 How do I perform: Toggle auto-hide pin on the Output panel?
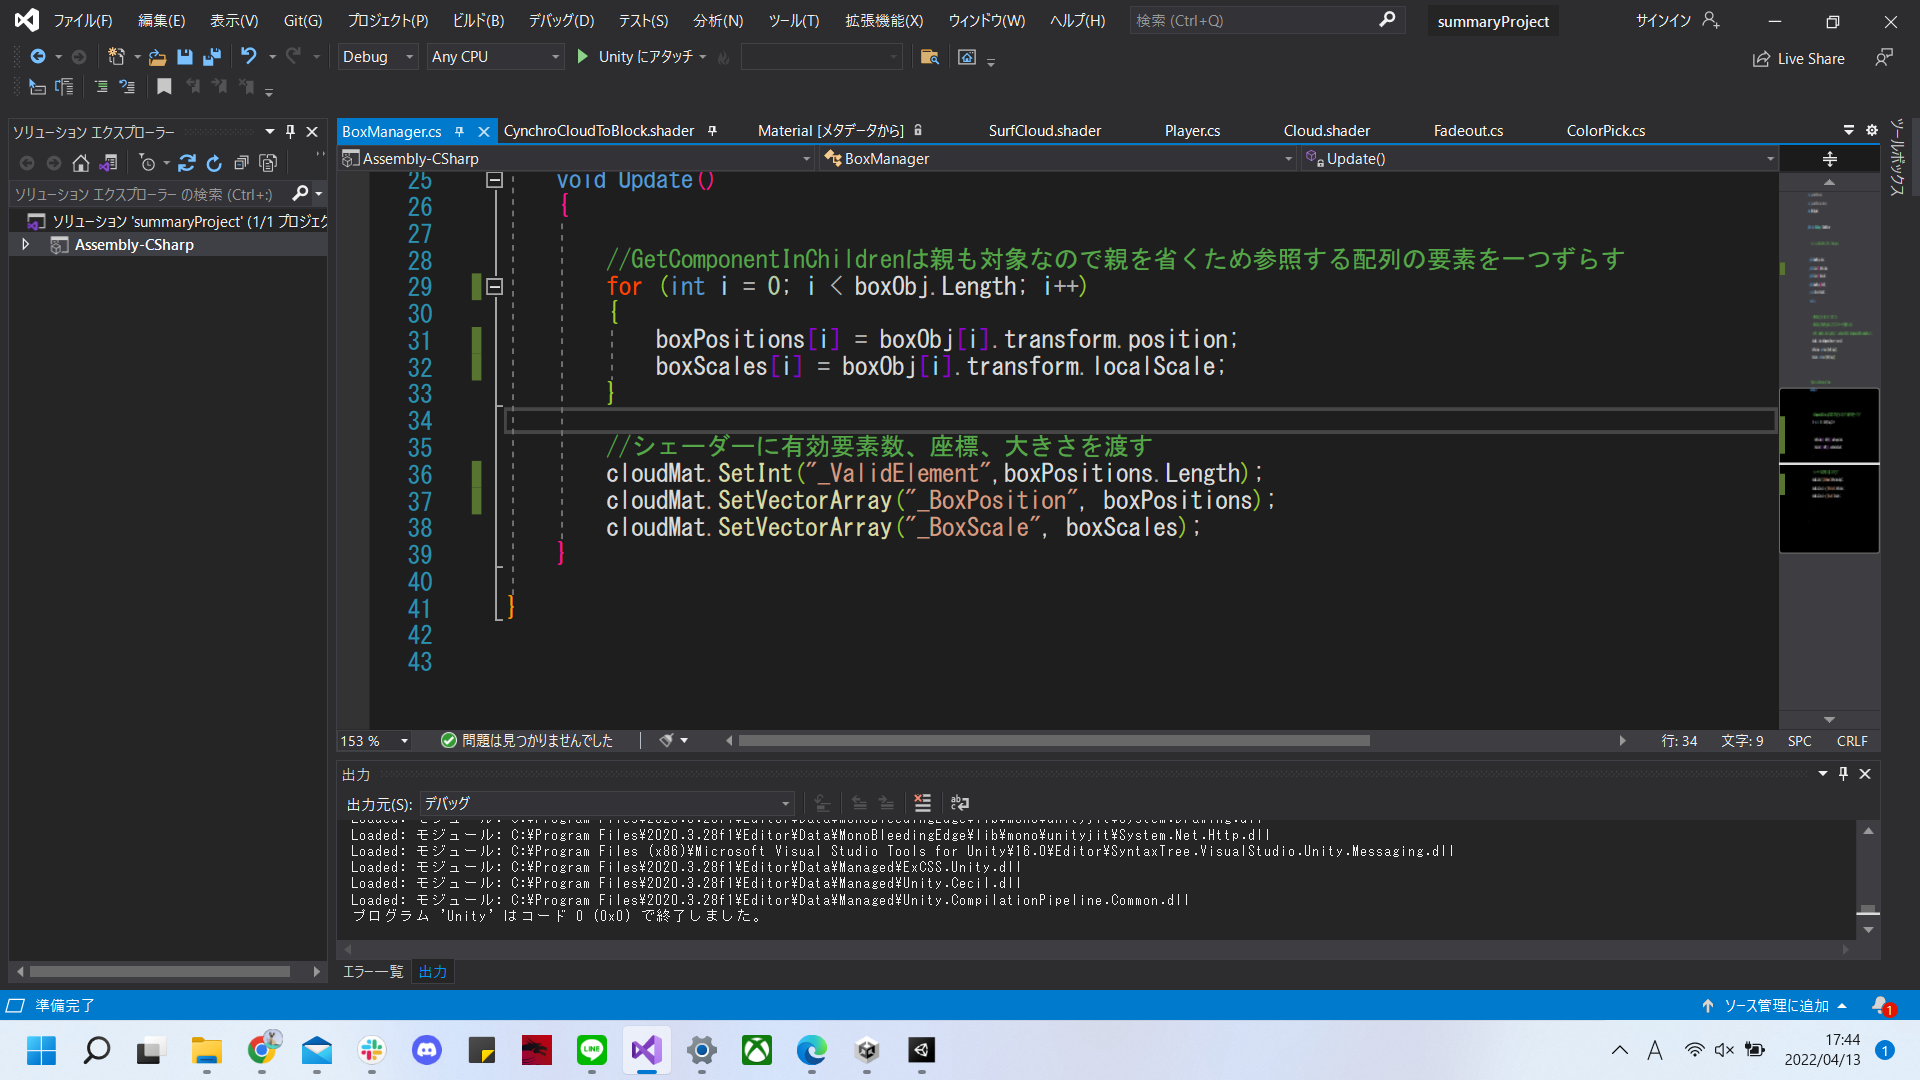[1843, 774]
